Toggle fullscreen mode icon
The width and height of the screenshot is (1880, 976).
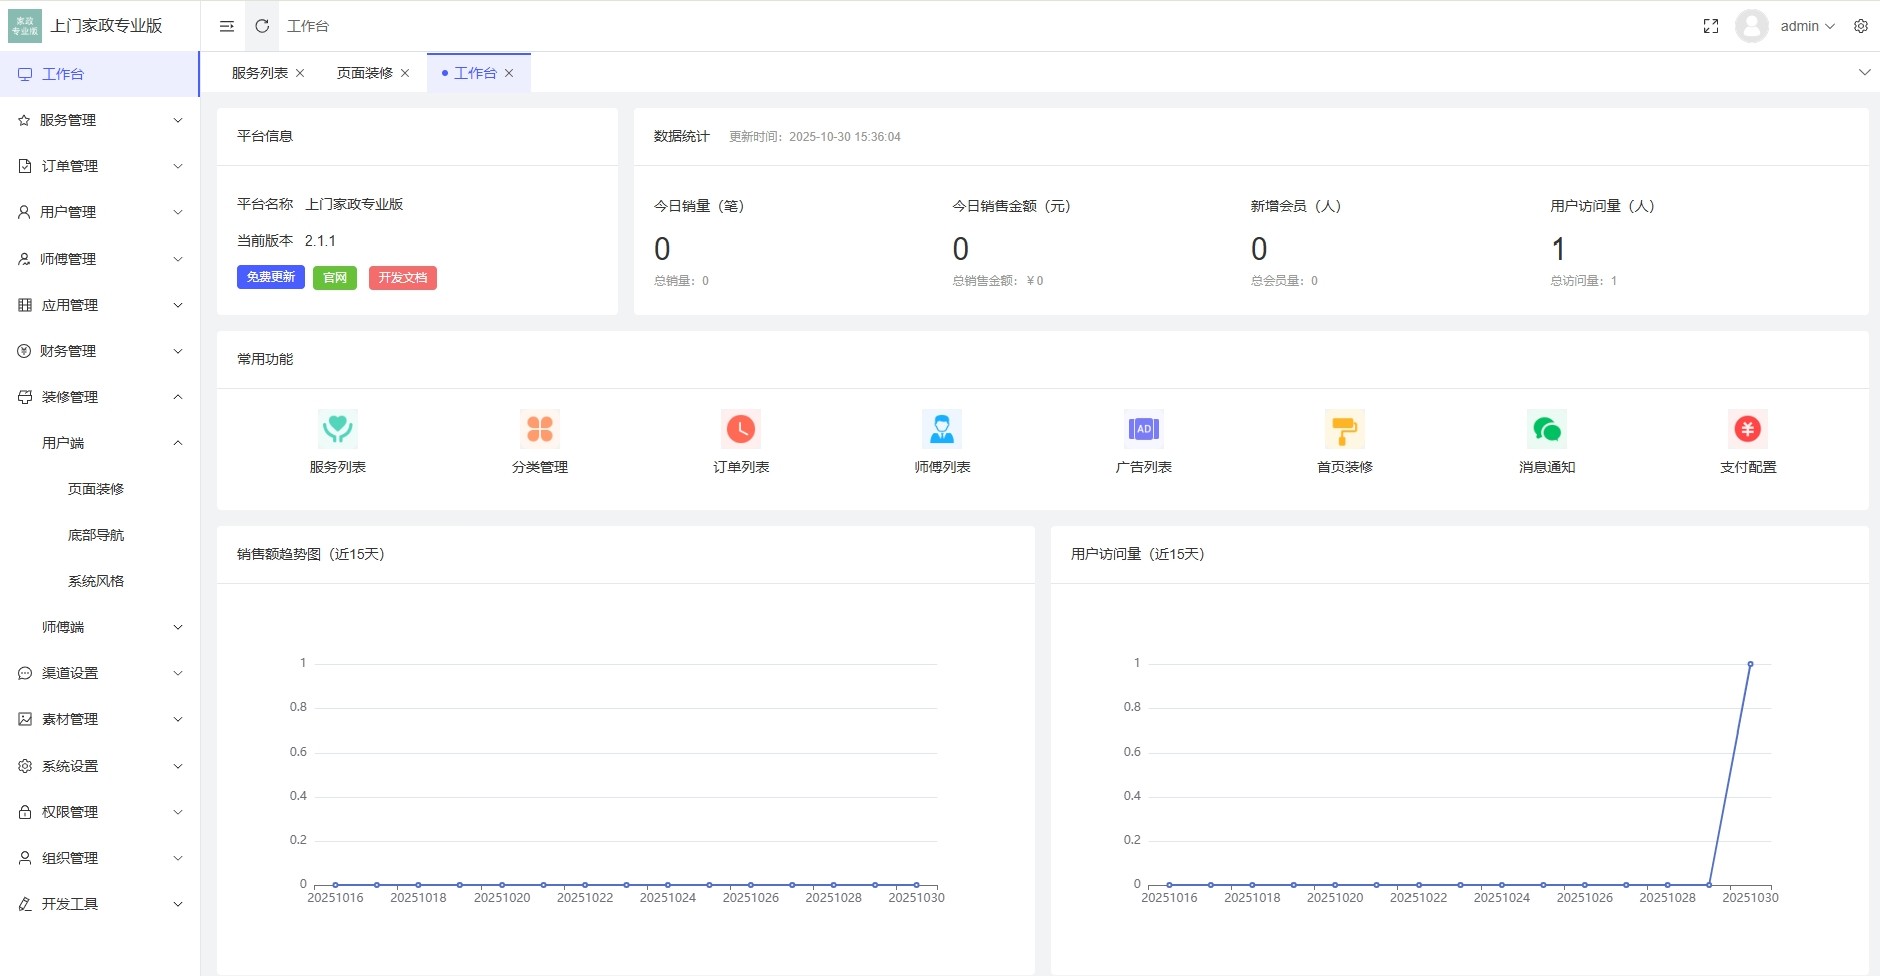click(x=1711, y=26)
